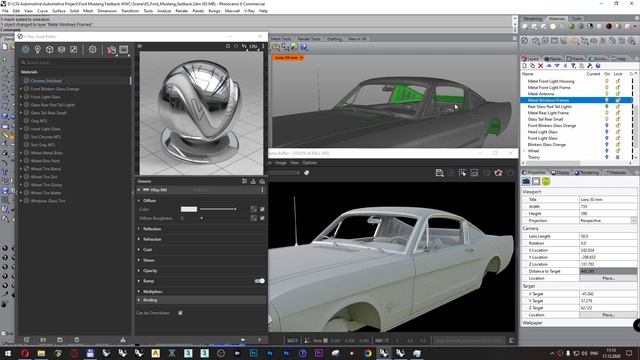Click the open folder icon at Asset Editor bottom
Image resolution: width=640 pixels, height=360 pixels.
tap(43, 340)
